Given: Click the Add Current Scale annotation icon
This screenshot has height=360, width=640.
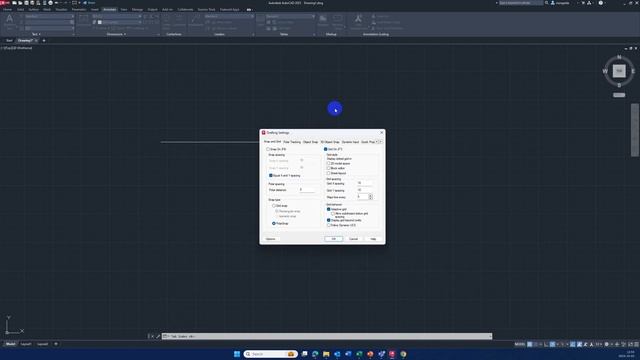Looking at the screenshot, I should pos(358,21).
